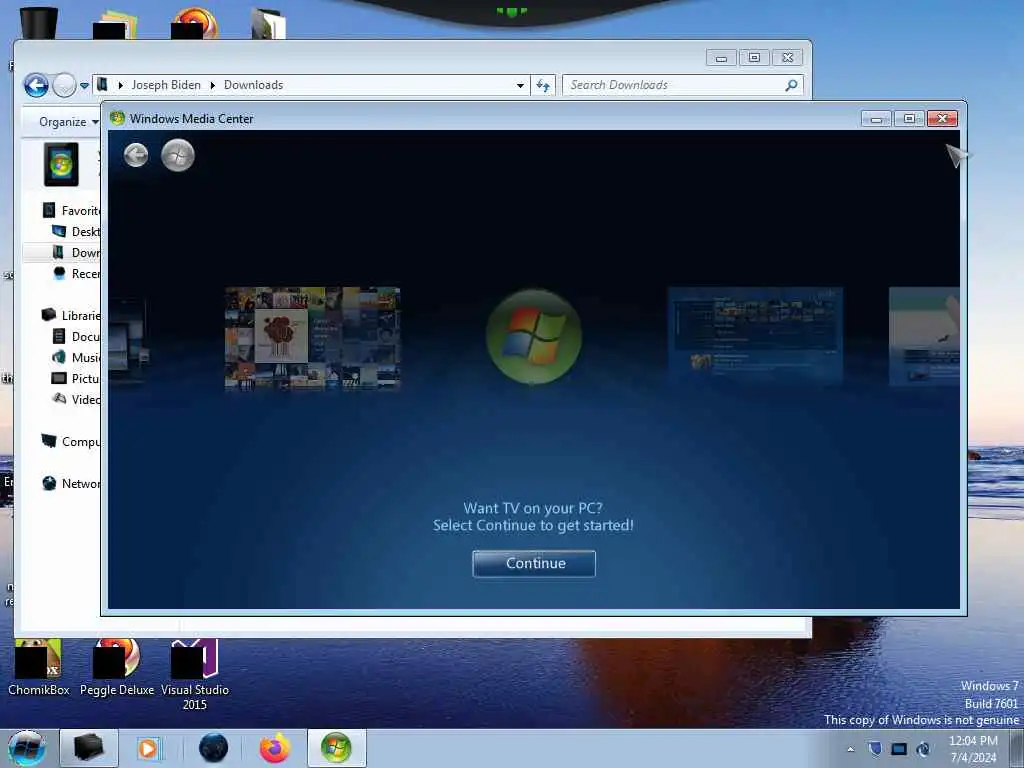1024x768 pixels.
Task: Click the large Windows logo orb
Action: [534, 336]
